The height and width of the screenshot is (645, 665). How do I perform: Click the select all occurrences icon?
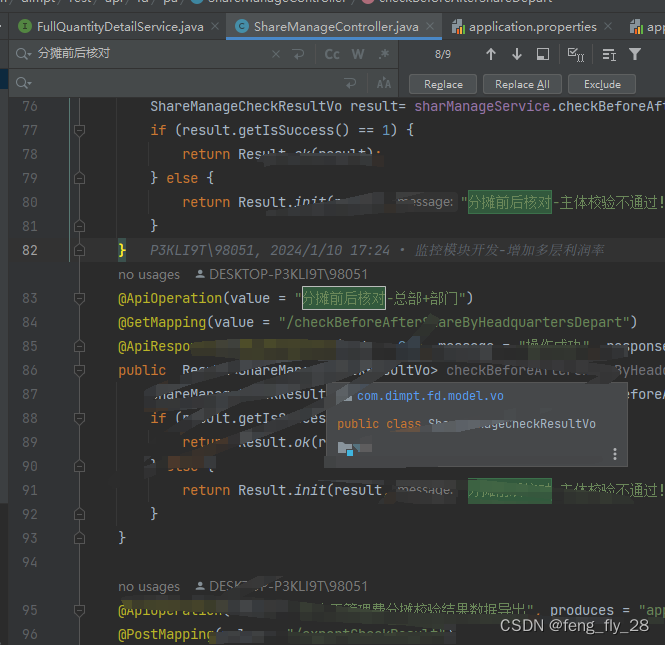coord(576,54)
